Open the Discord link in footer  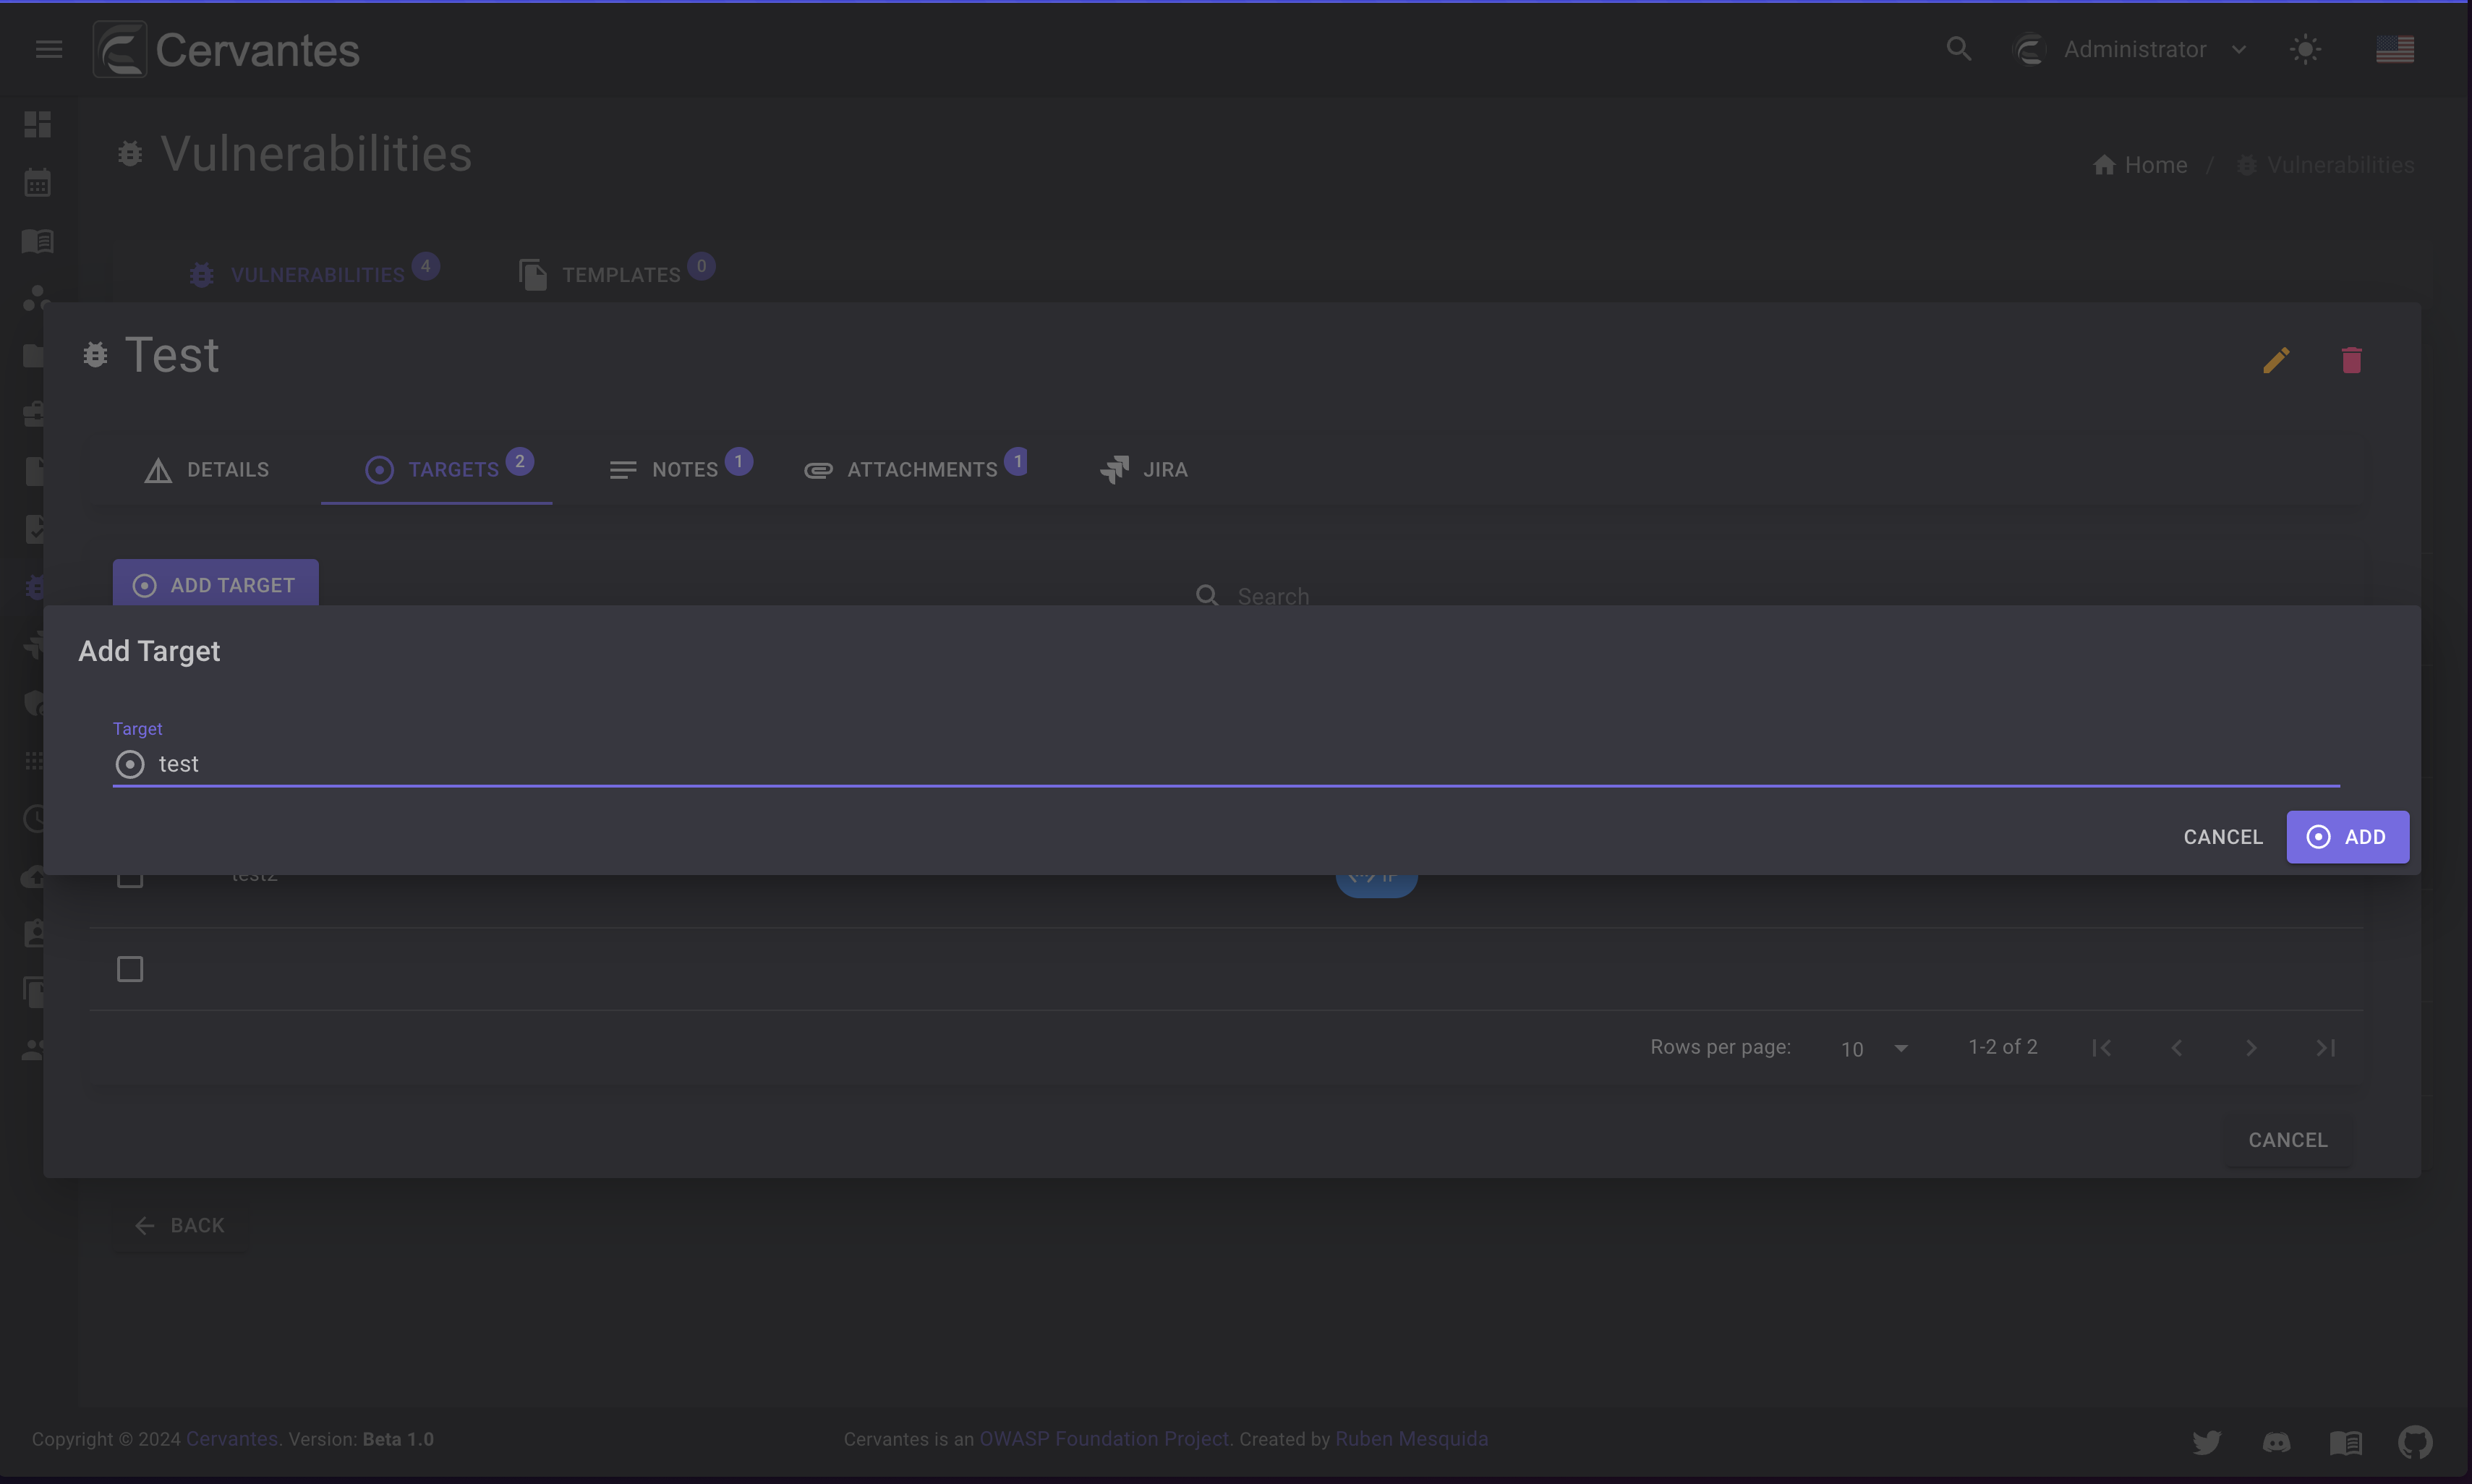tap(2276, 1441)
